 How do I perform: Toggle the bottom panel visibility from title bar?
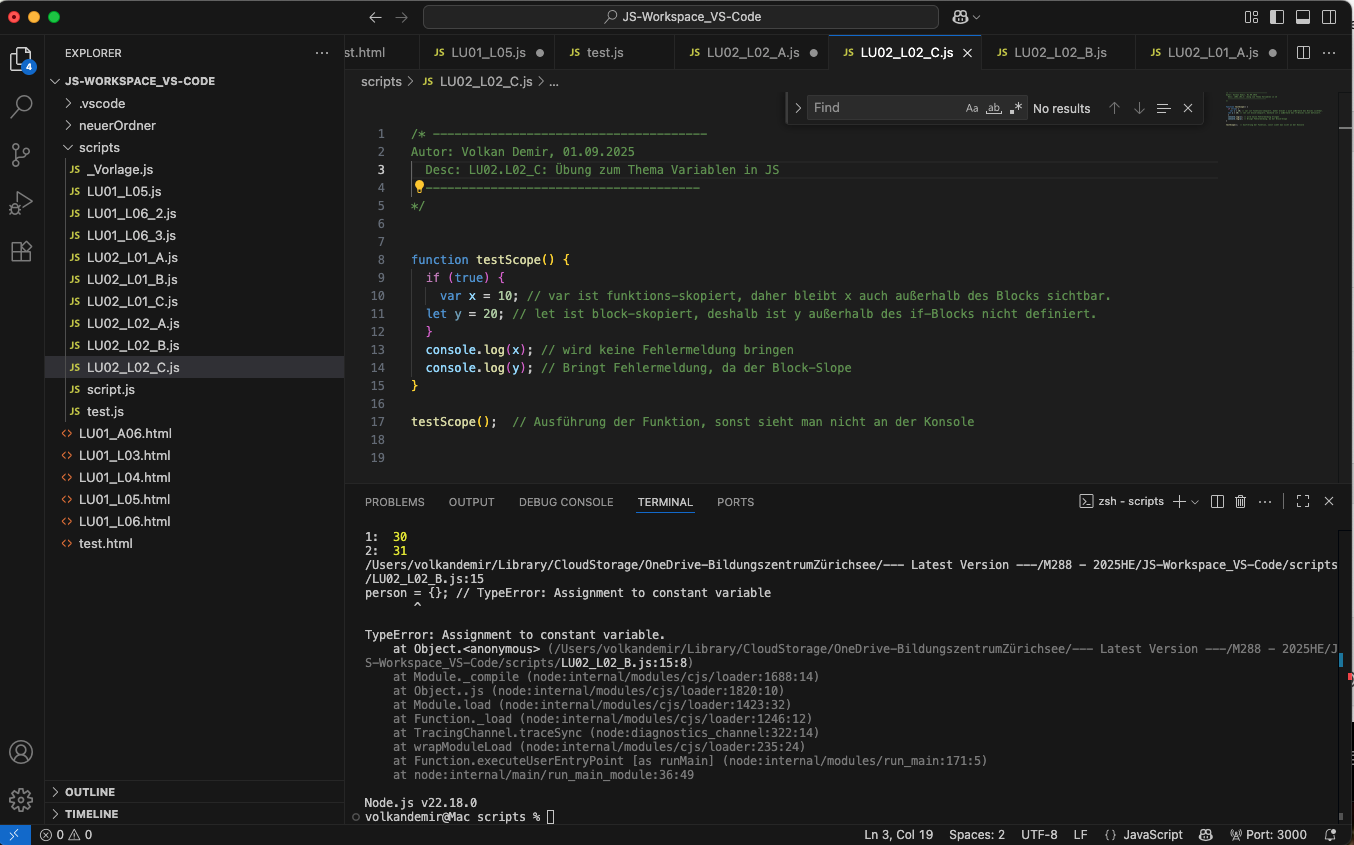[x=1303, y=17]
